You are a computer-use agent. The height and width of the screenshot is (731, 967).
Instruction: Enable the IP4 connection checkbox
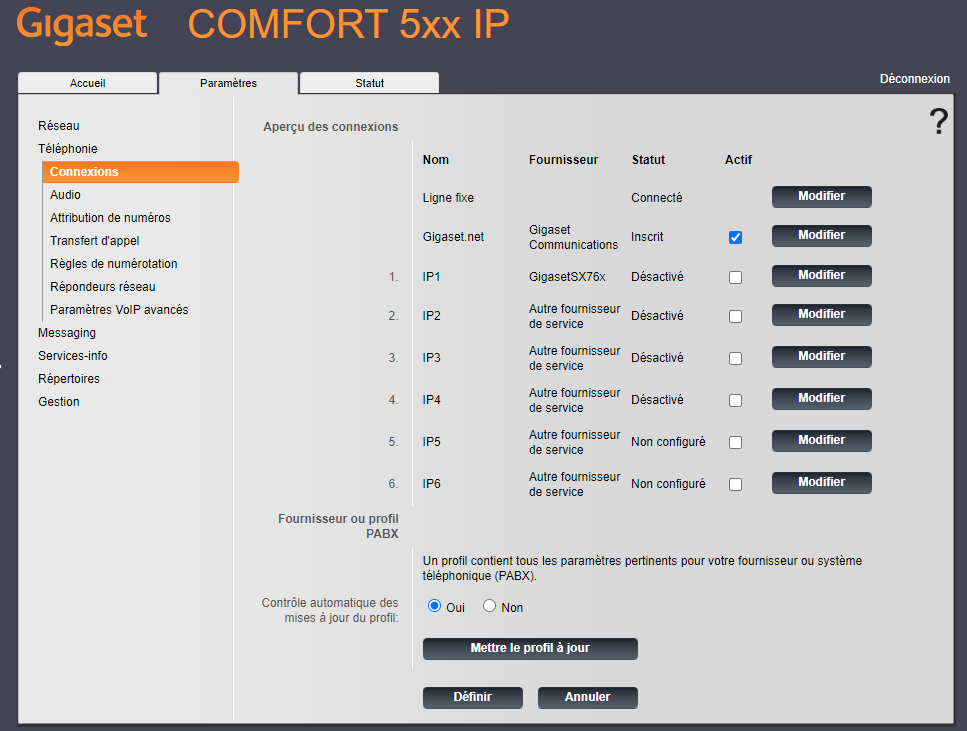coord(735,400)
